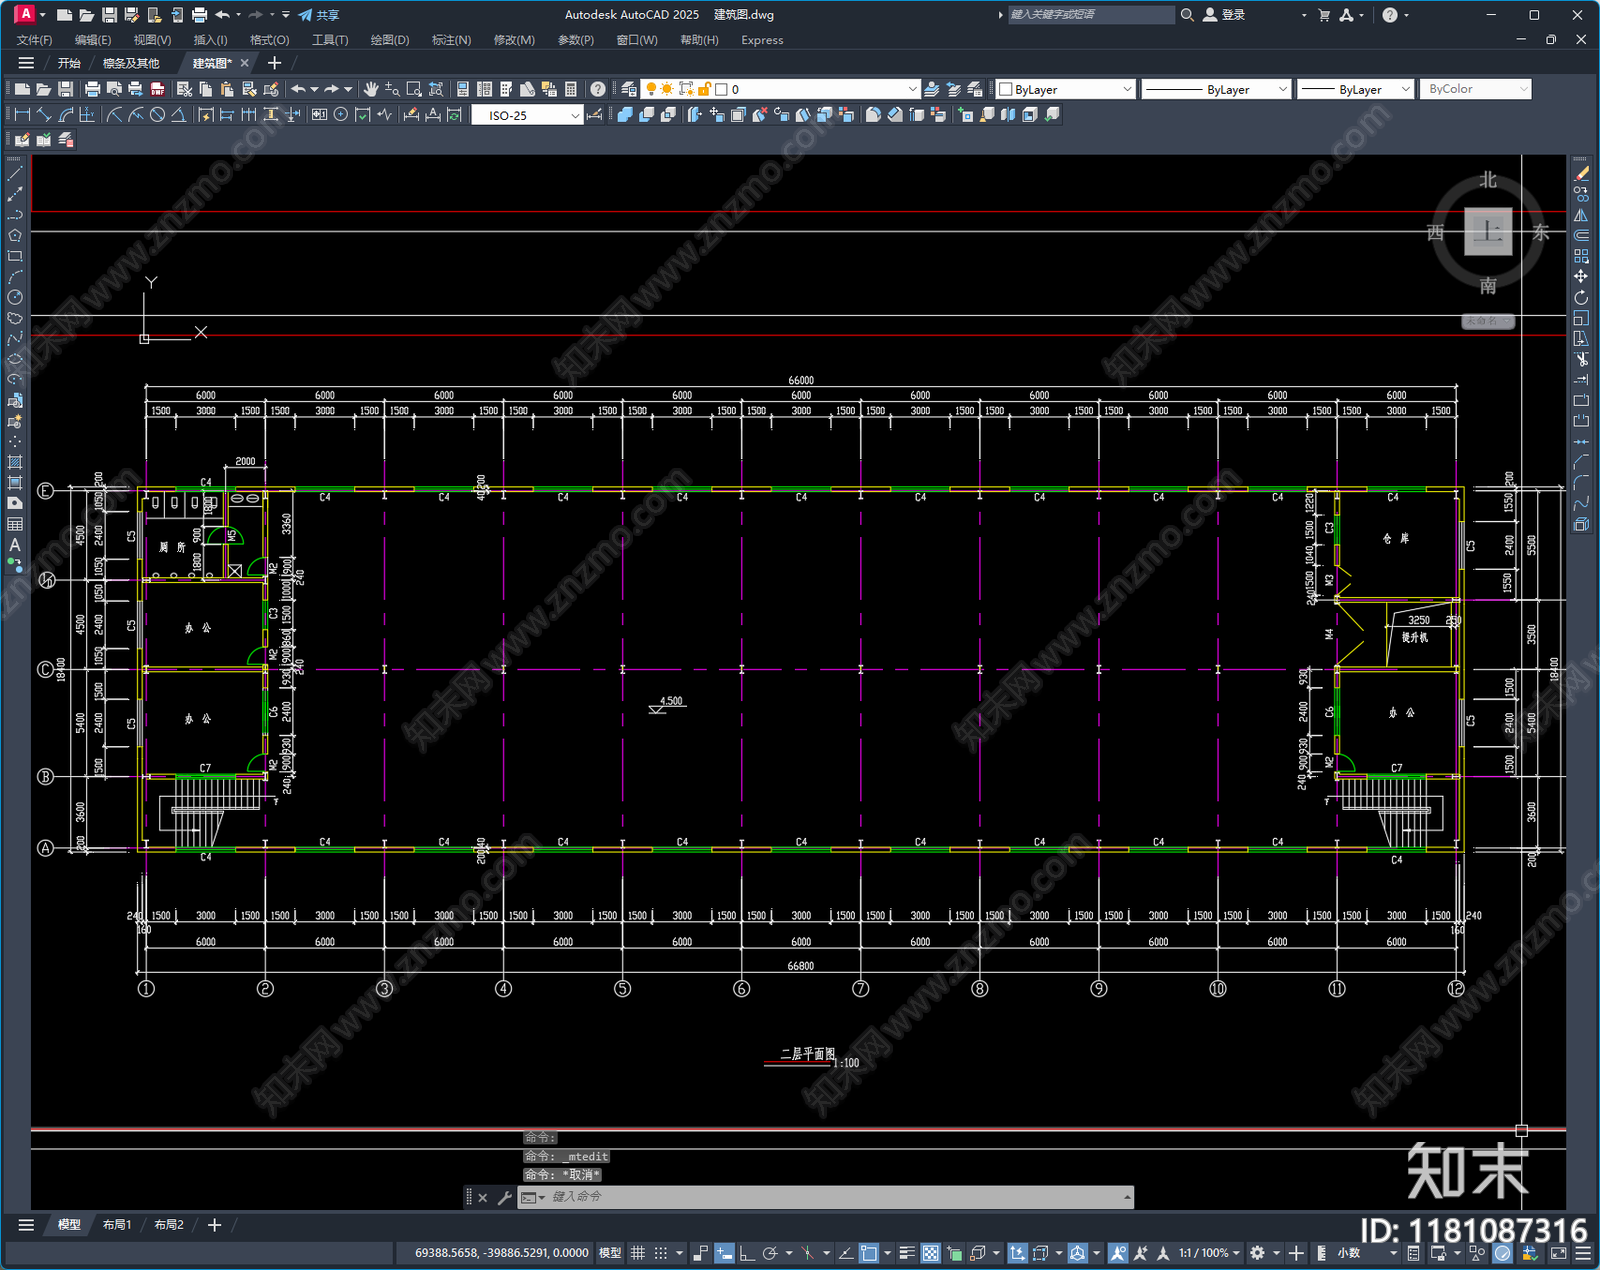This screenshot has width=1600, height=1270.
Task: Open the 标注(N) menu
Action: coord(450,40)
